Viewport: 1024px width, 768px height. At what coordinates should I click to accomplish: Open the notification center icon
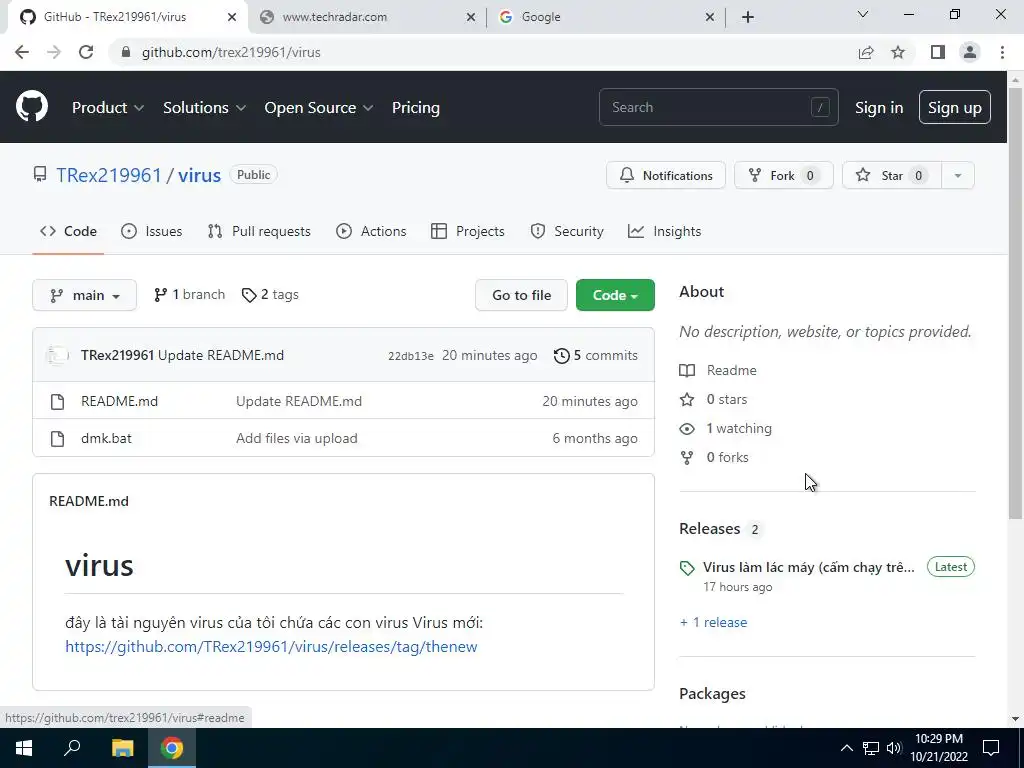(x=991, y=748)
